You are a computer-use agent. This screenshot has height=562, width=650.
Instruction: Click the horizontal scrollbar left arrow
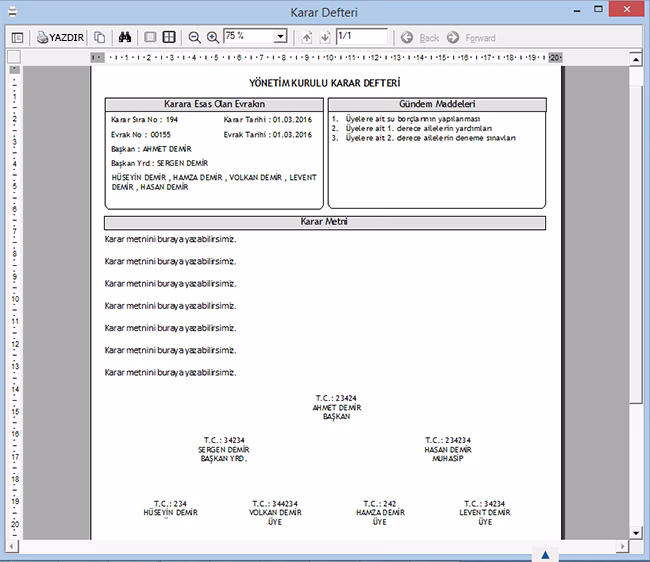click(12, 546)
